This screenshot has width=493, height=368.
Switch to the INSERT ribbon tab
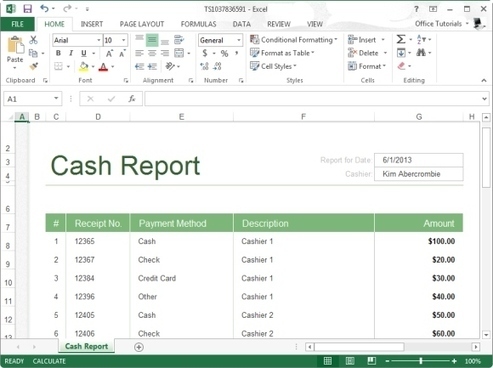92,24
